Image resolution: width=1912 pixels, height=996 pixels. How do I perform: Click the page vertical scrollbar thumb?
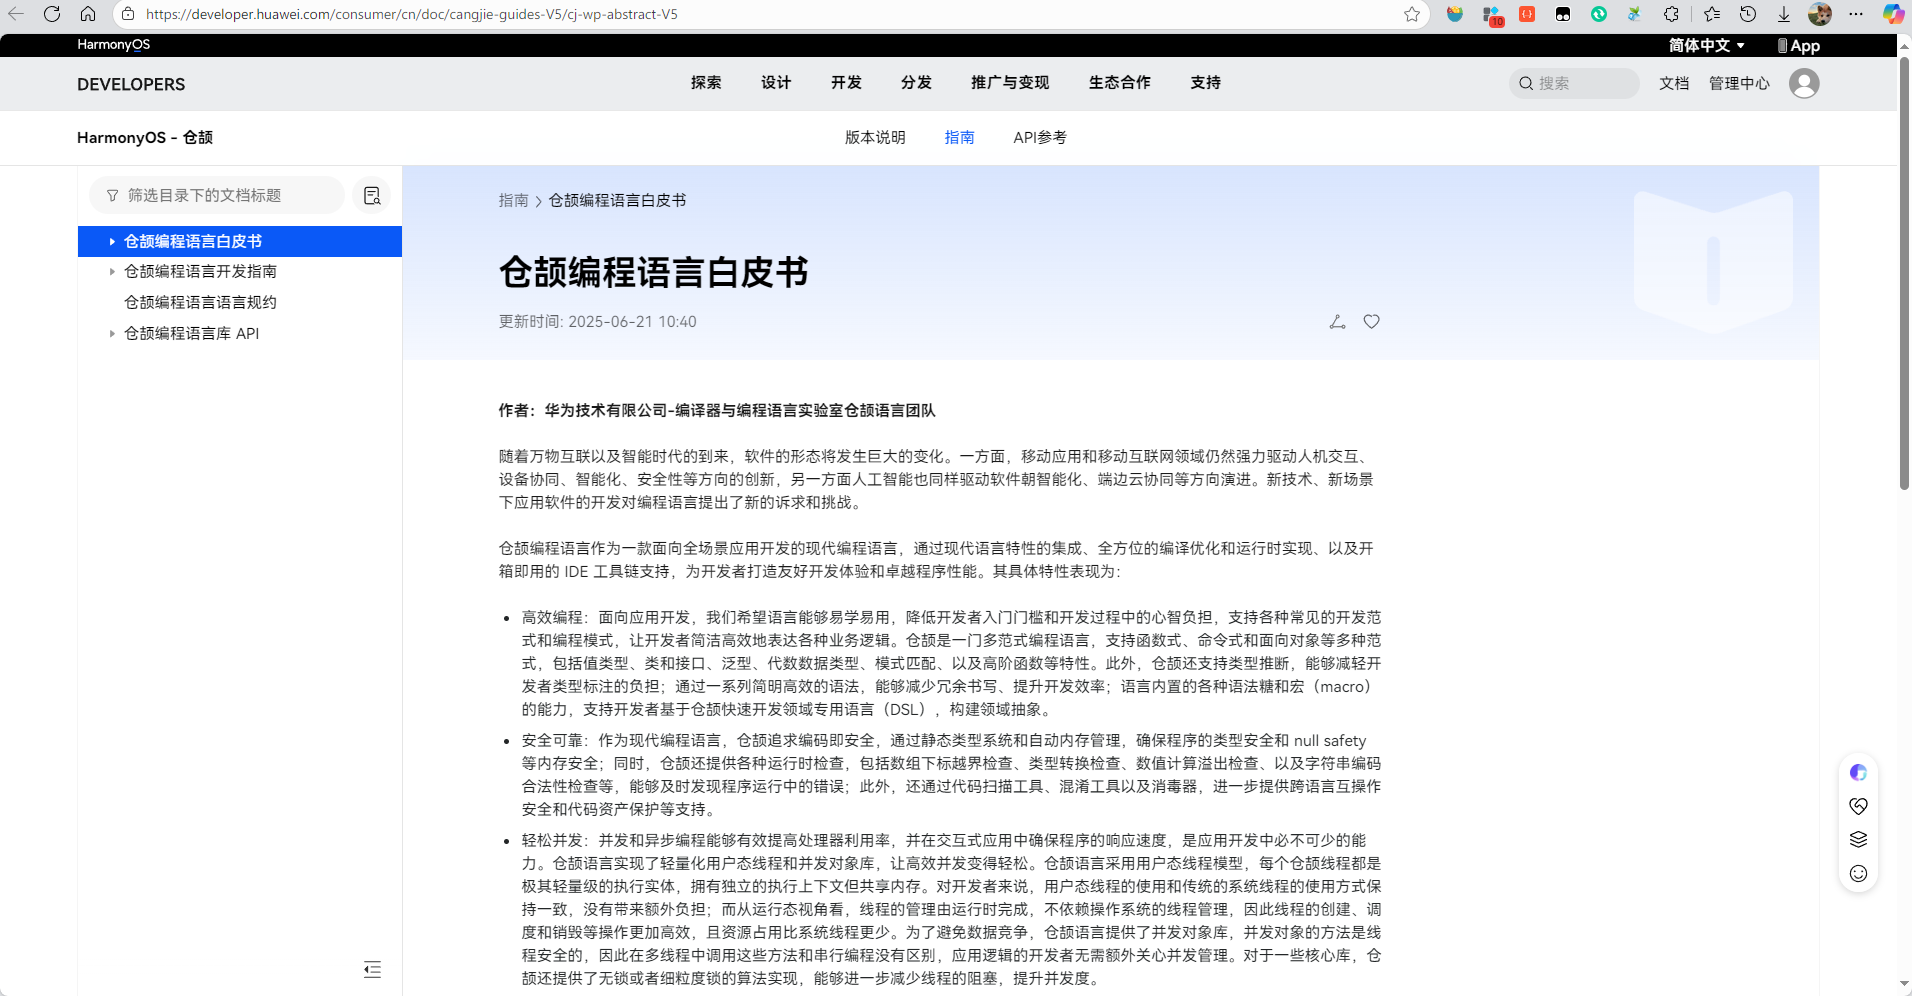coord(1904,272)
